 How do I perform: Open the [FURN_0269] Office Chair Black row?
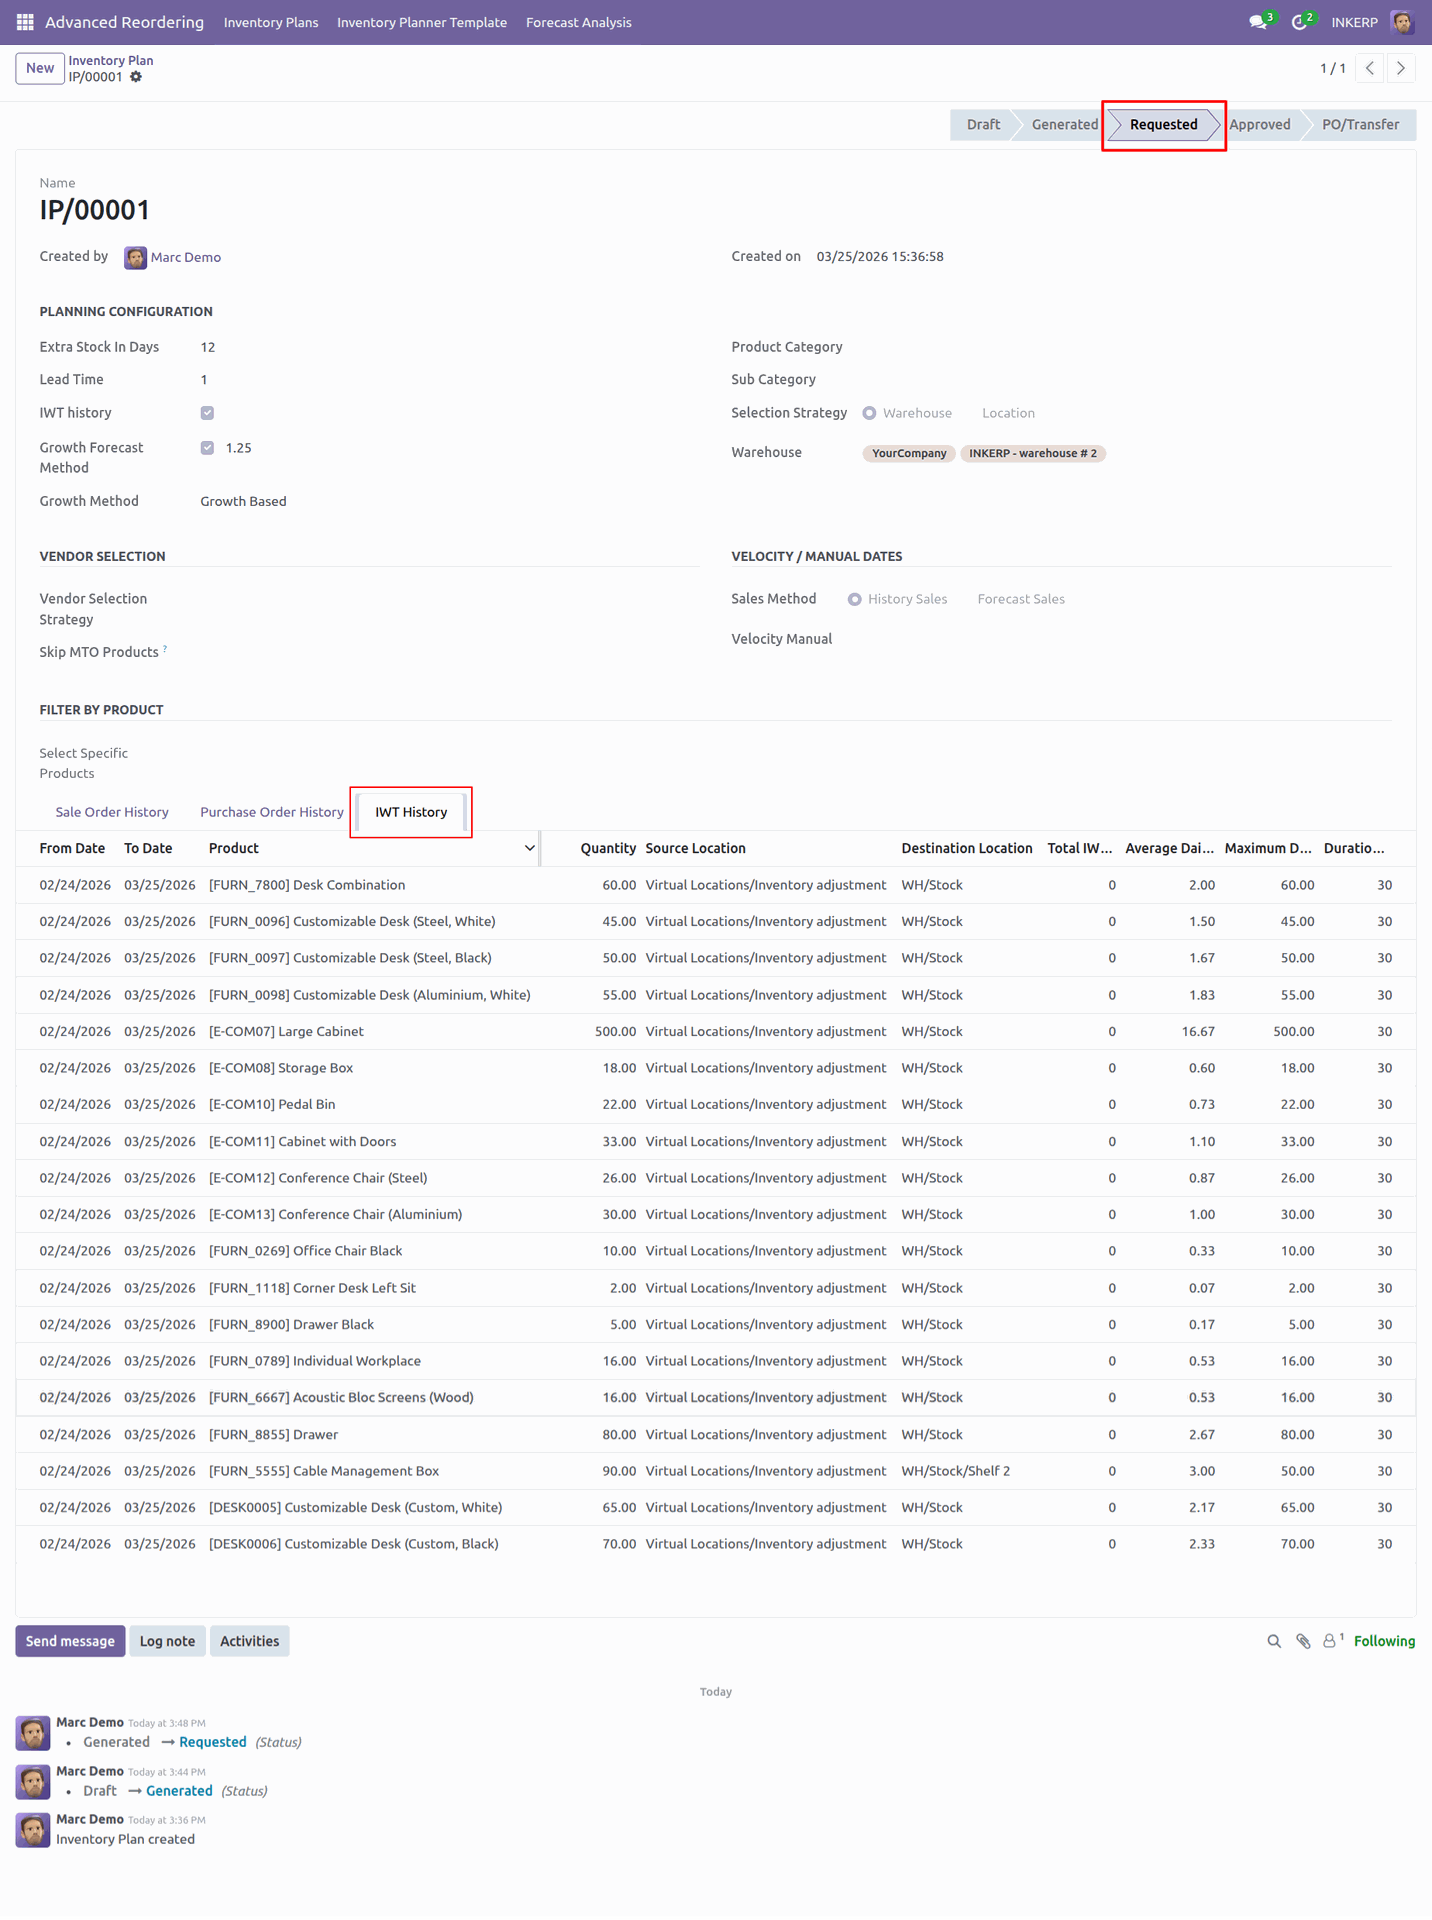tap(716, 1251)
